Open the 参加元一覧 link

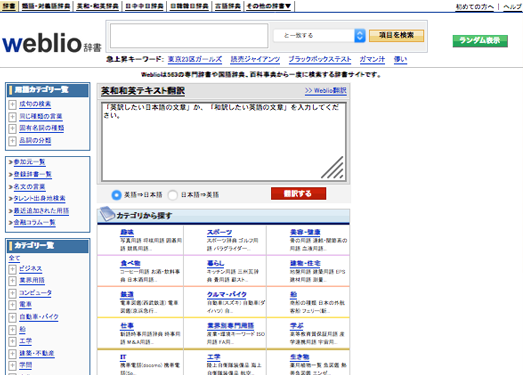pyautogui.click(x=29, y=162)
